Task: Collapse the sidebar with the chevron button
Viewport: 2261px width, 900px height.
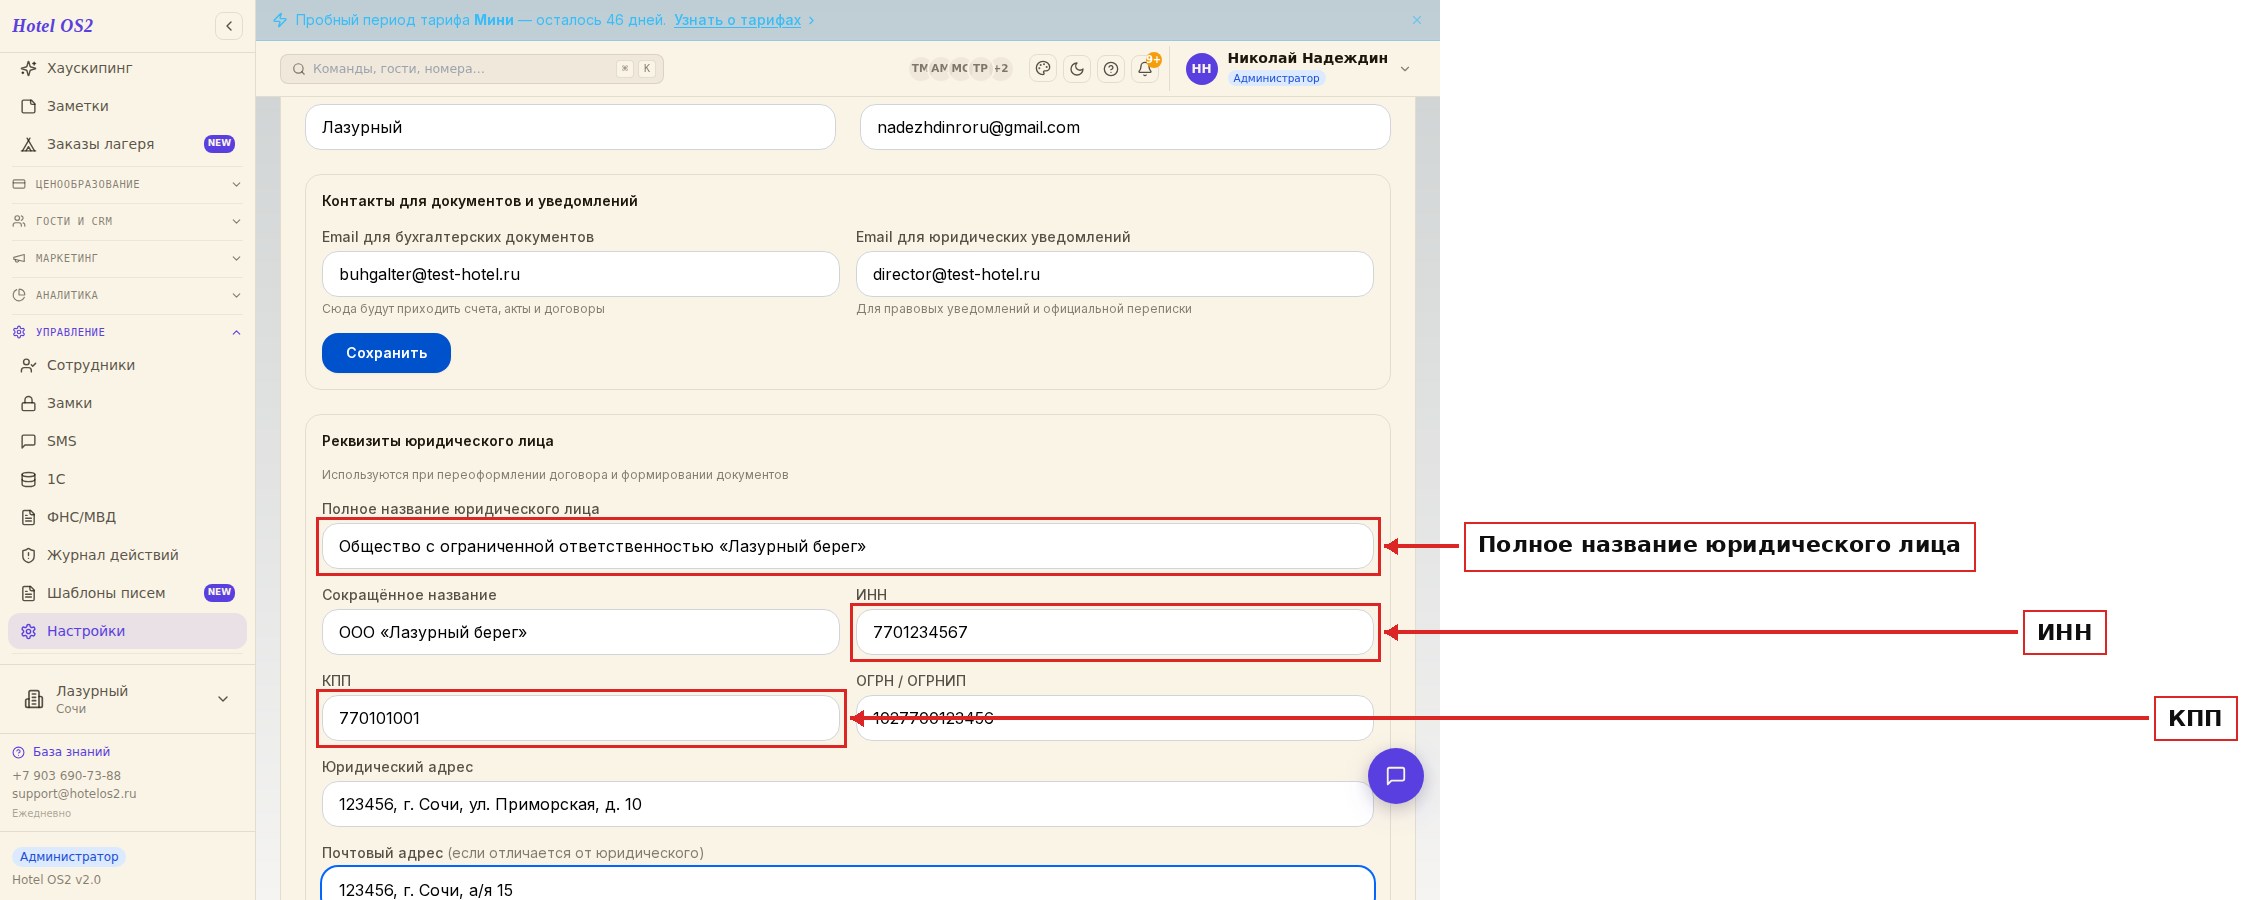Action: click(x=229, y=26)
